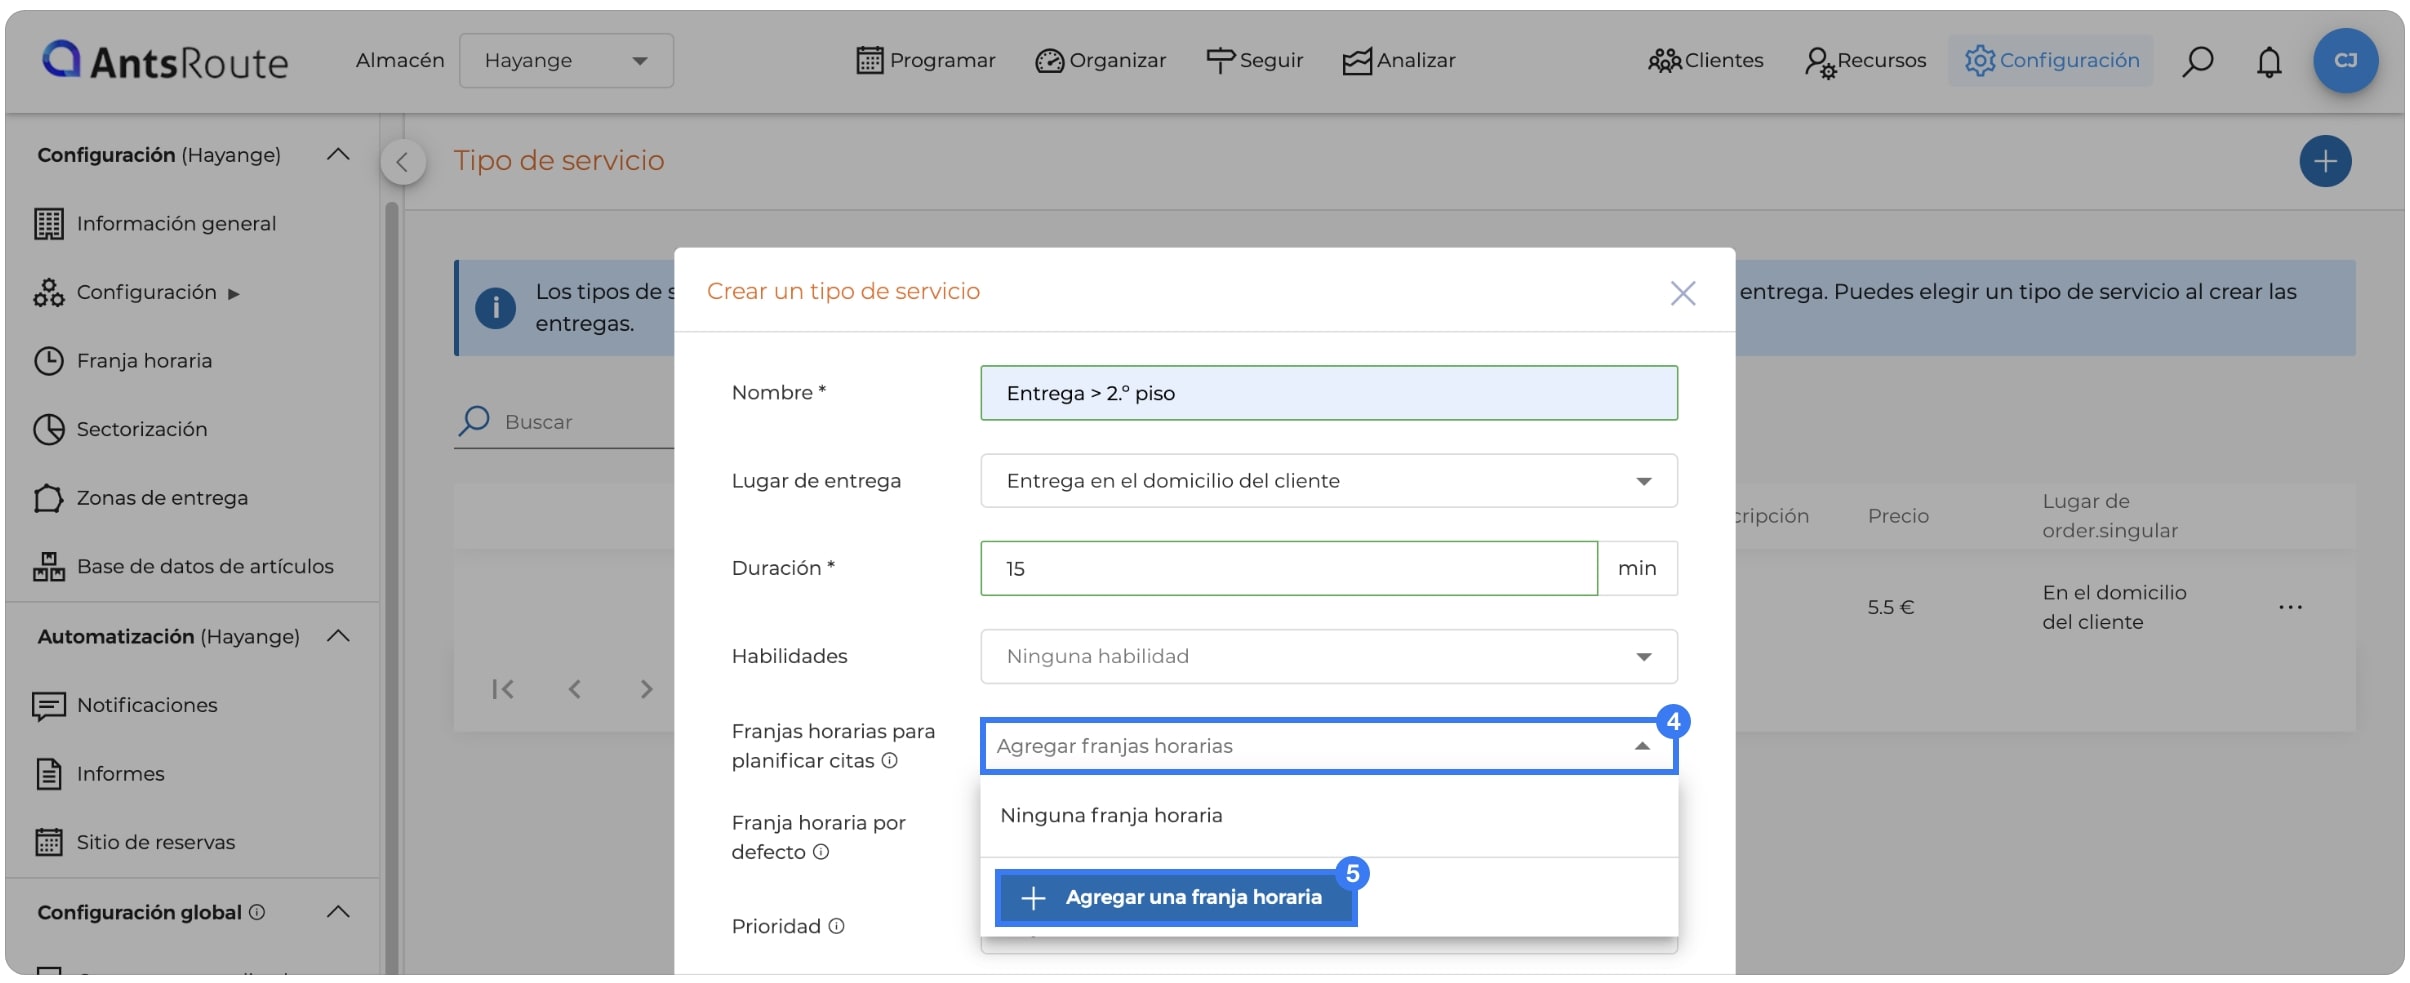This screenshot has height=983, width=2410.
Task: Close the Crear un tipo de servicio dialog
Action: (x=1683, y=293)
